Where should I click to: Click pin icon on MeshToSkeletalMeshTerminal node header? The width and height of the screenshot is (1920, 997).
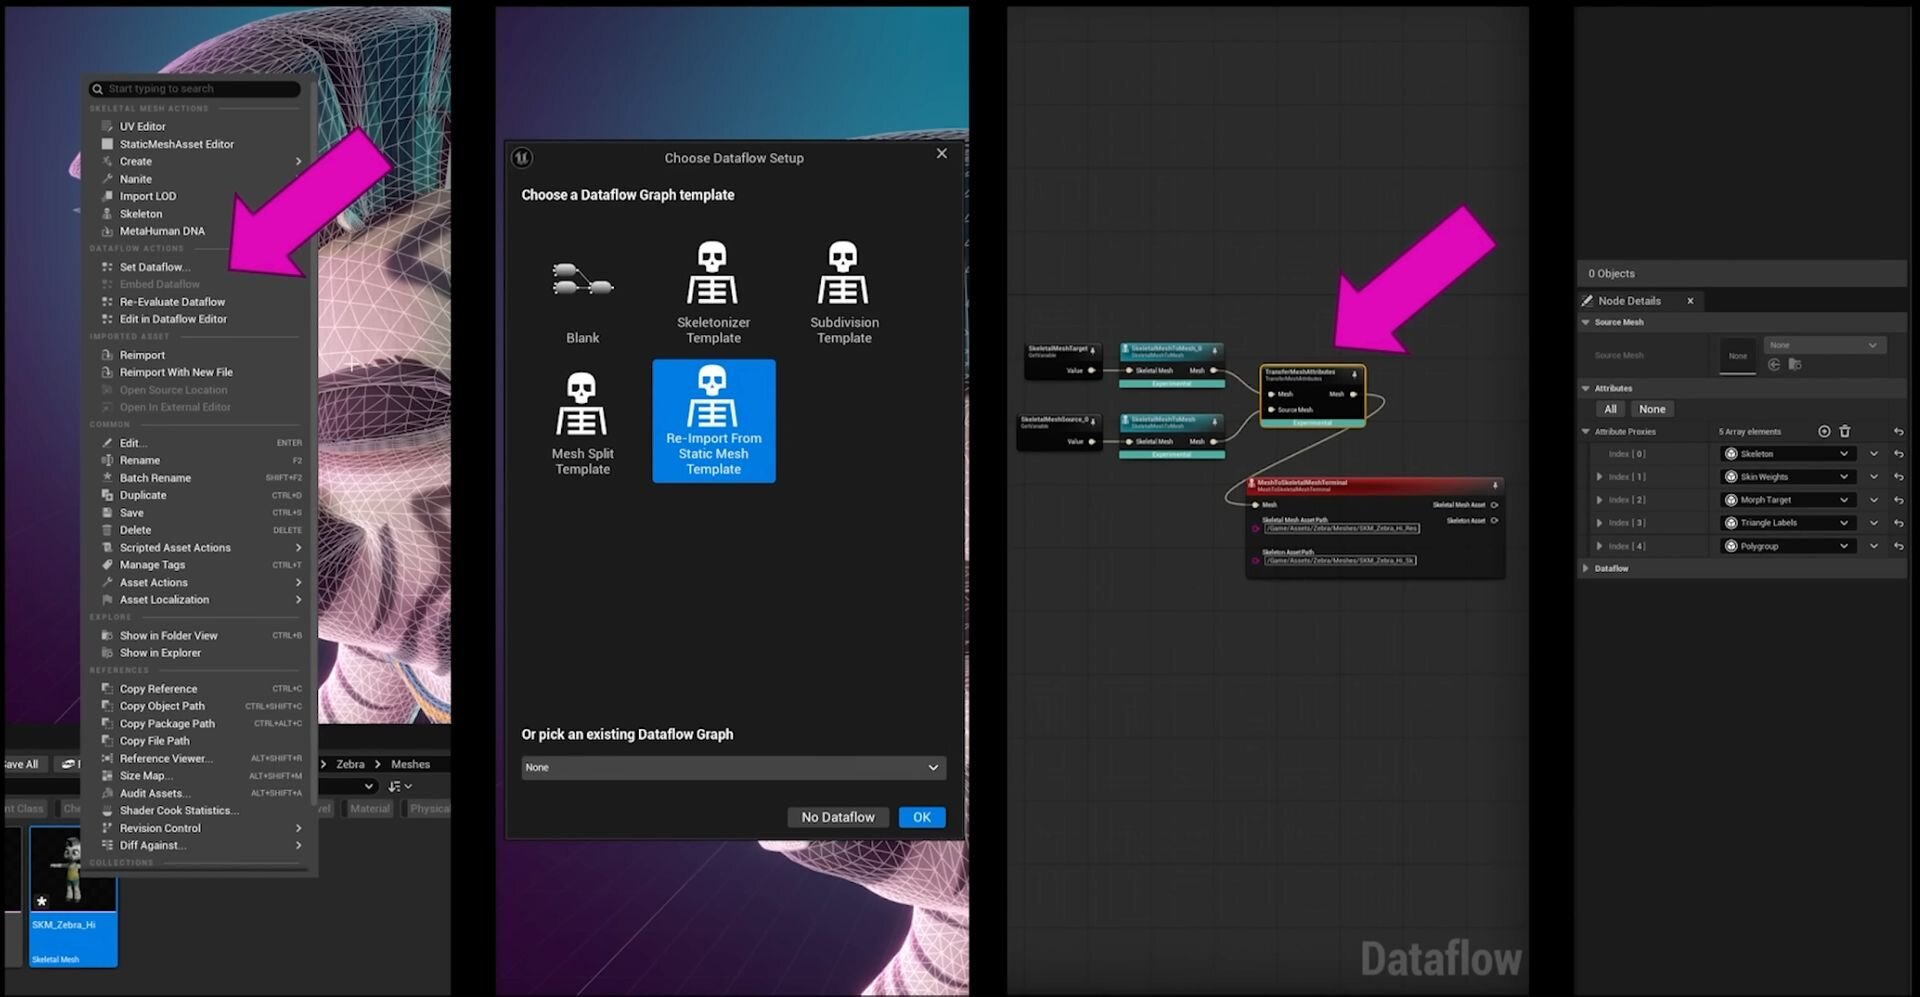(1495, 485)
